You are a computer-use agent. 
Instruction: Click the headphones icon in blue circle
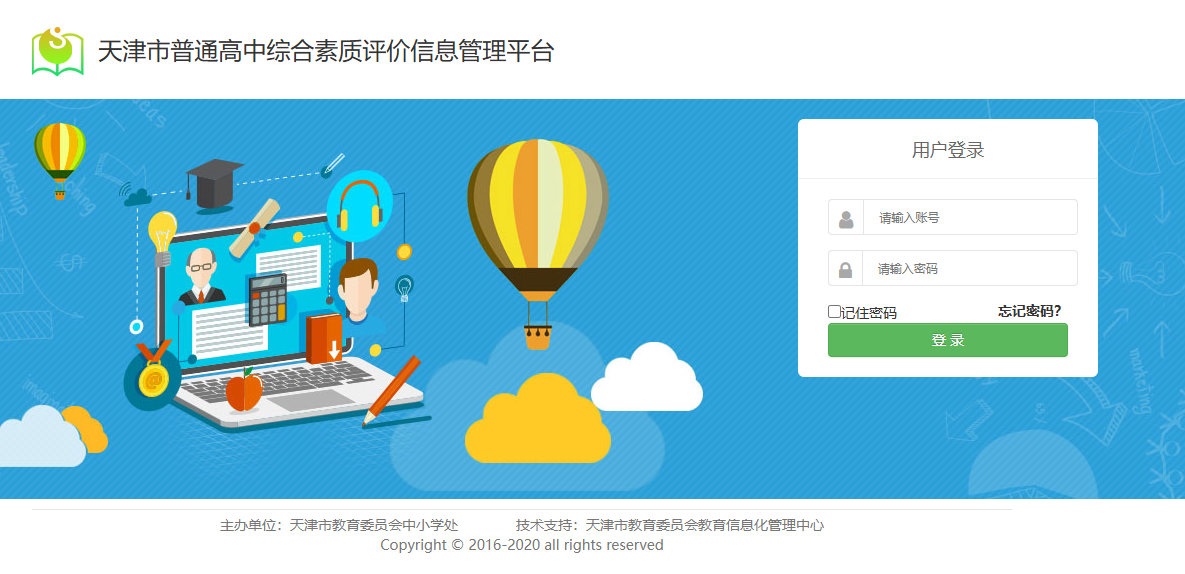(357, 206)
